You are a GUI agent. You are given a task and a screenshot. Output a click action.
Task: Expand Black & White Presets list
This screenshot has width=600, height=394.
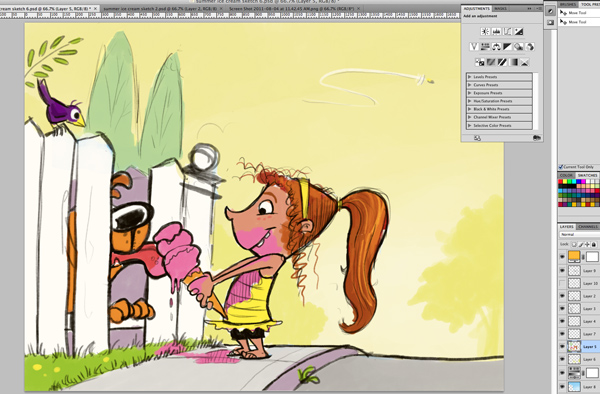(x=470, y=109)
